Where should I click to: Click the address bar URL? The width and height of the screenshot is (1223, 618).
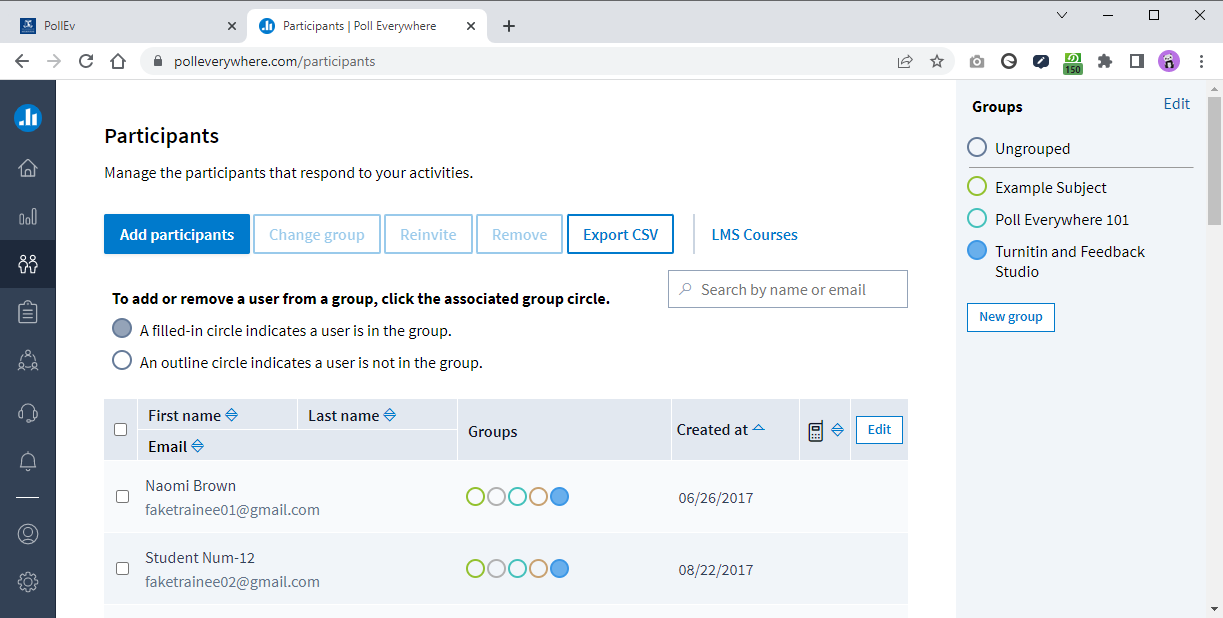(x=275, y=61)
